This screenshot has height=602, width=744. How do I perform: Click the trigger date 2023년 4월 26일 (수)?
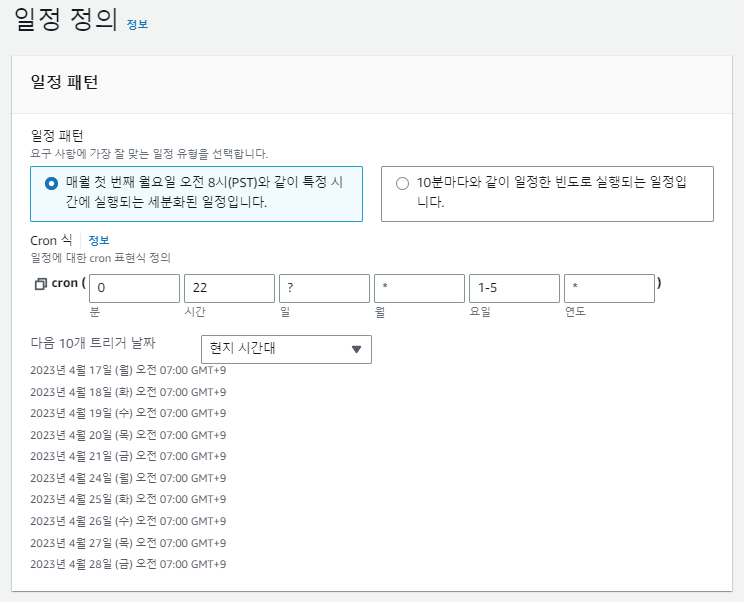tap(128, 521)
